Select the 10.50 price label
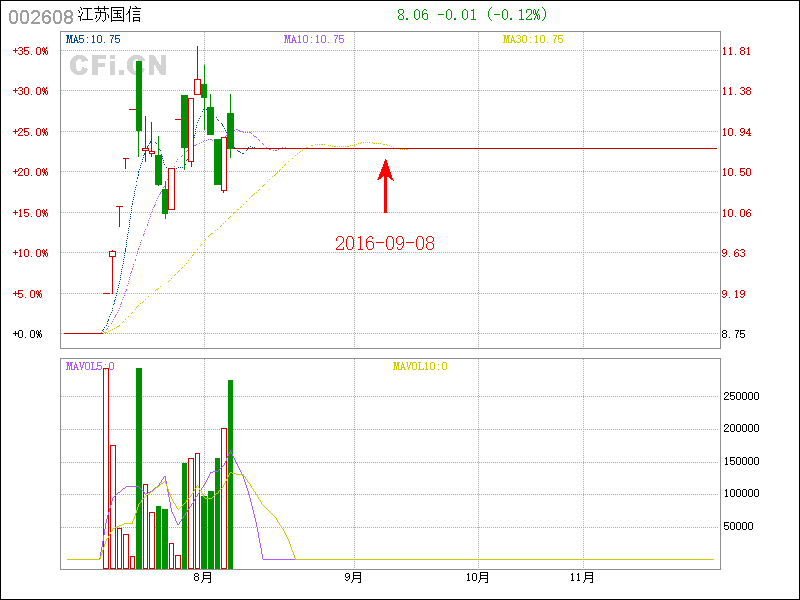Screen dimensions: 800x600 [x=736, y=172]
